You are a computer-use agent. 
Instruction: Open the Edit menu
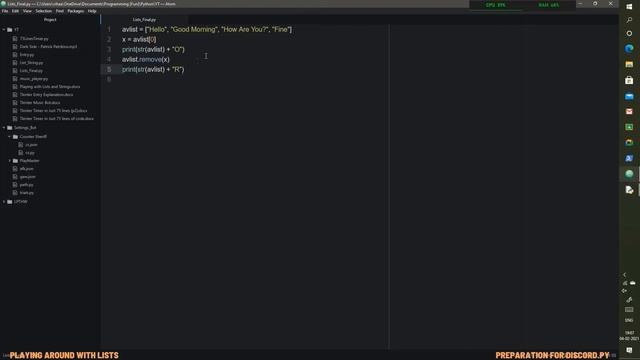[x=16, y=11]
